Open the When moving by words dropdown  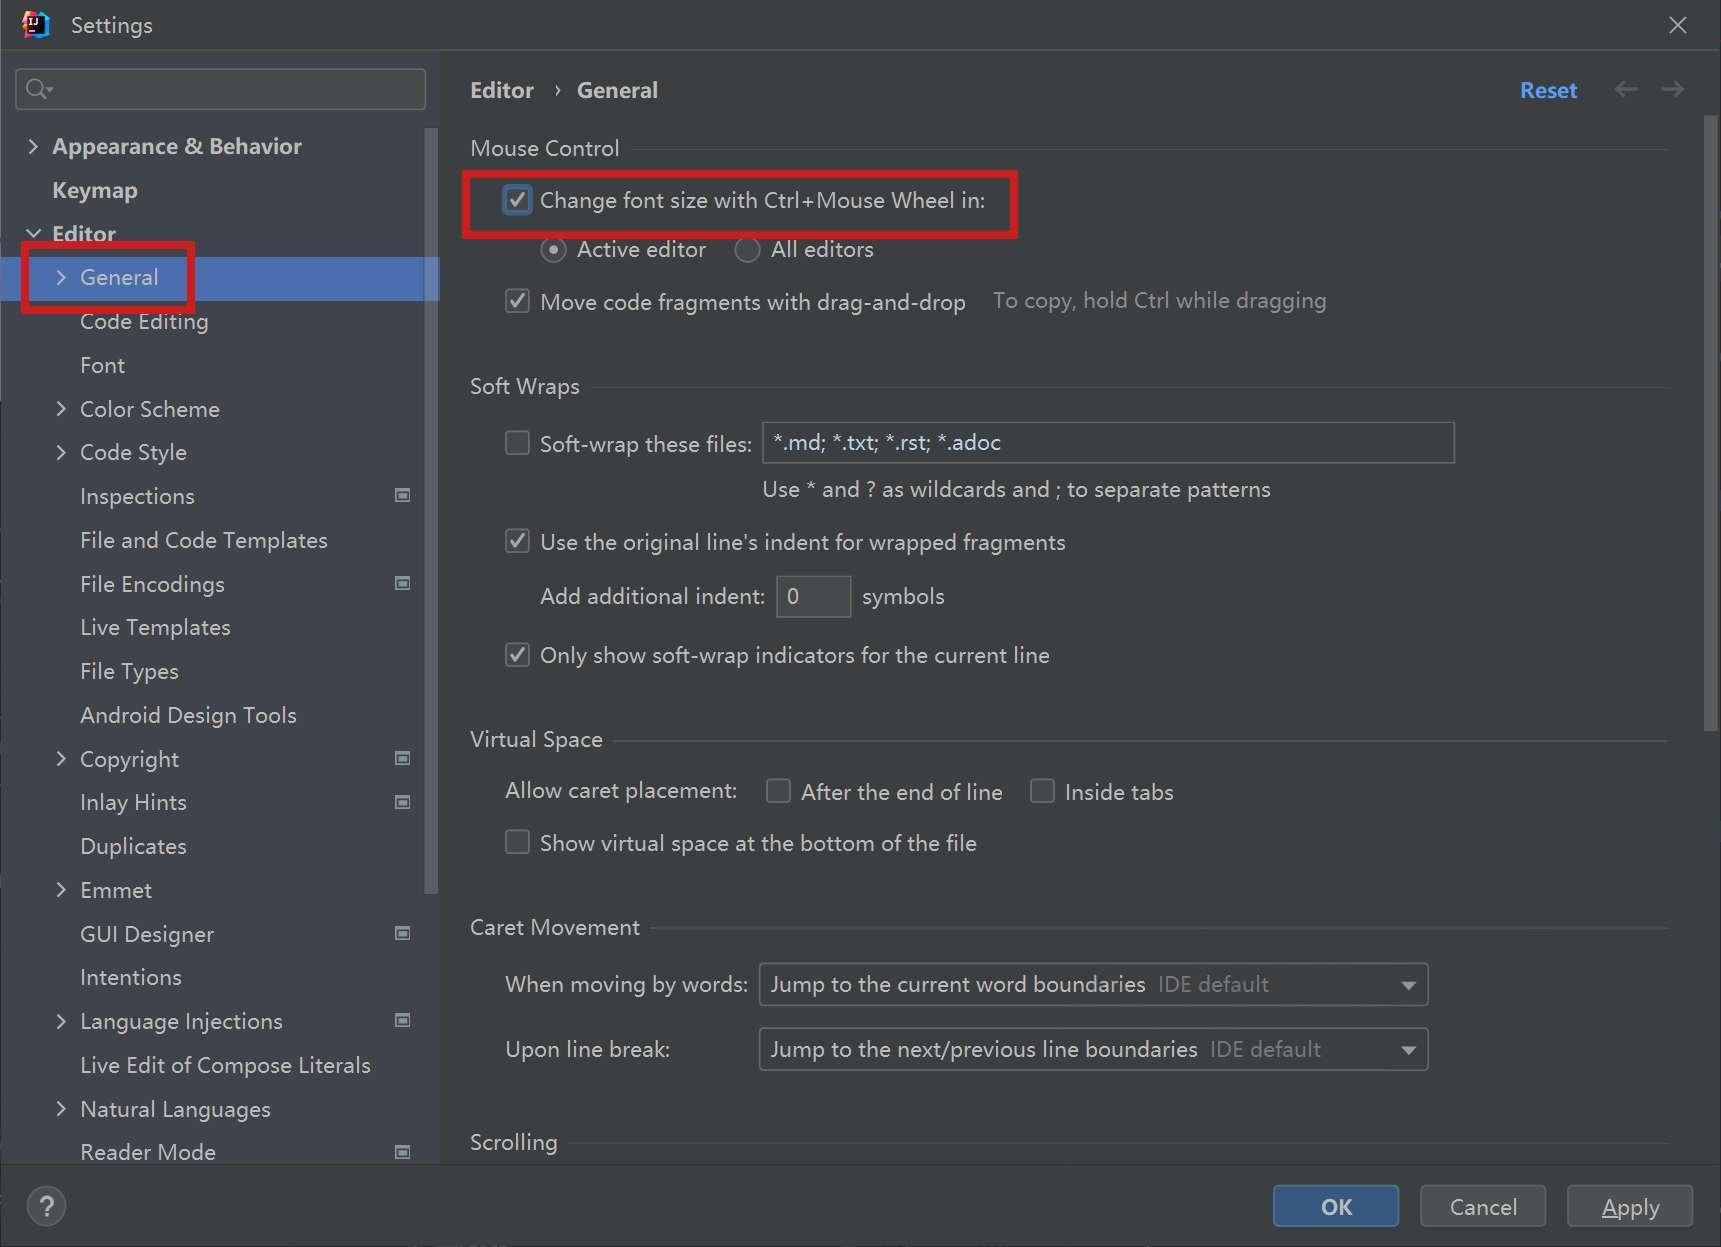pyautogui.click(x=1093, y=984)
